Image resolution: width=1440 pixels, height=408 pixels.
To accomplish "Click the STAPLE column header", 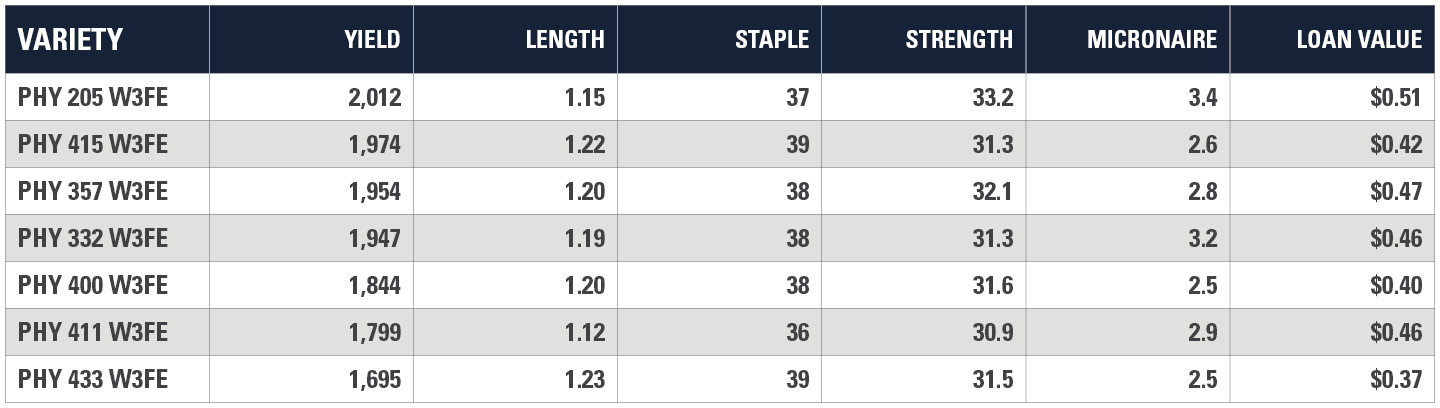I will (772, 39).
